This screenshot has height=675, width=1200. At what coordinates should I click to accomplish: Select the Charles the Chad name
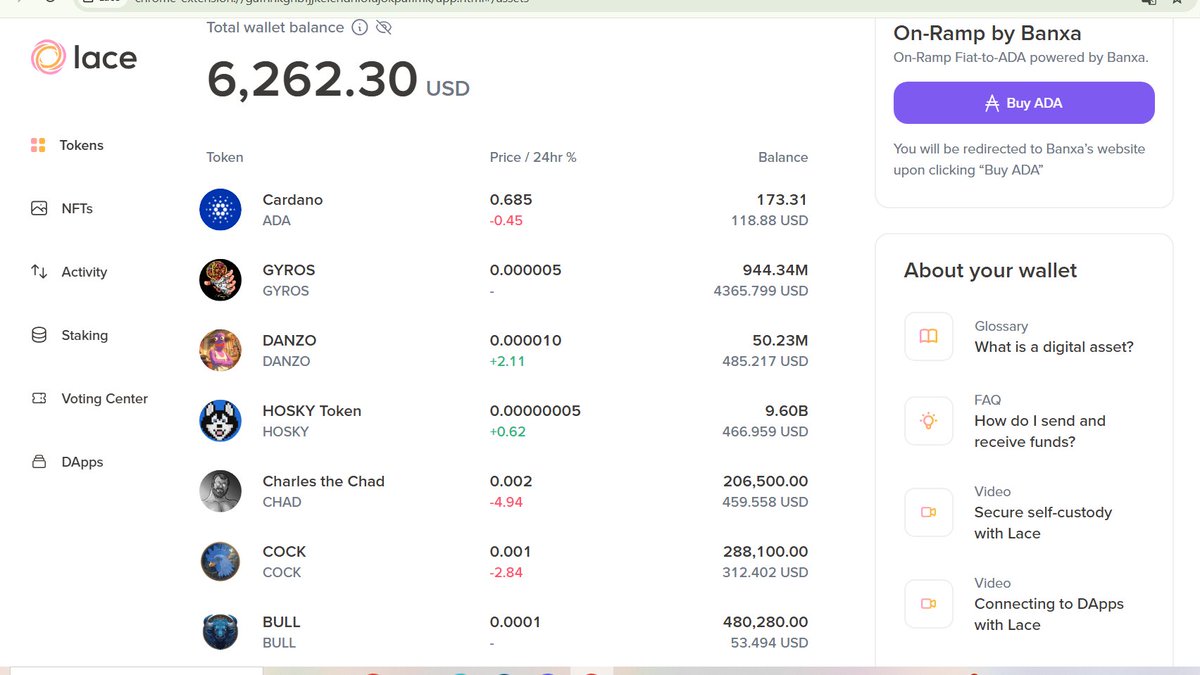click(323, 481)
